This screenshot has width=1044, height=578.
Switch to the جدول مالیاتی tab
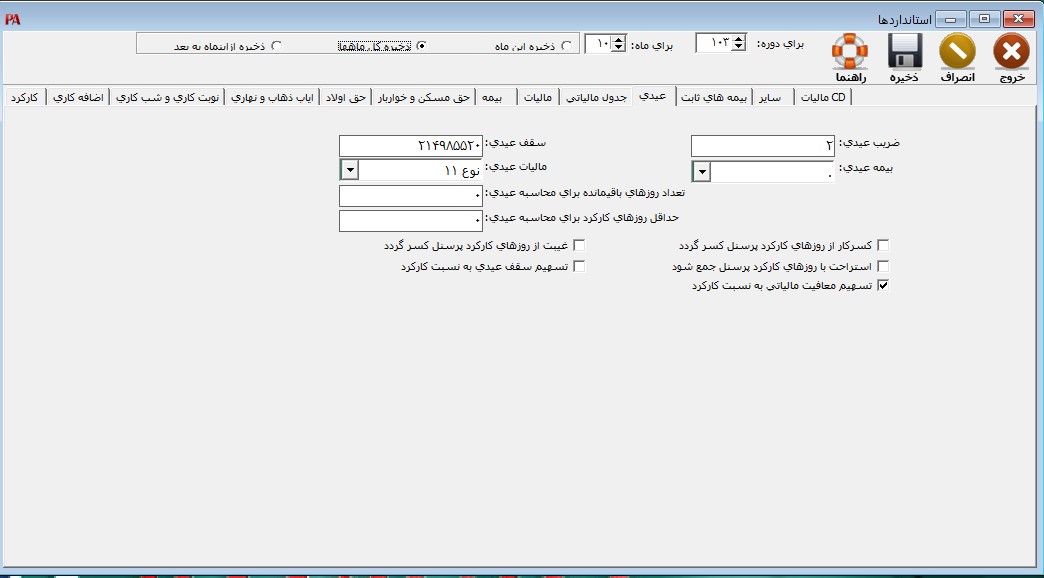[597, 97]
